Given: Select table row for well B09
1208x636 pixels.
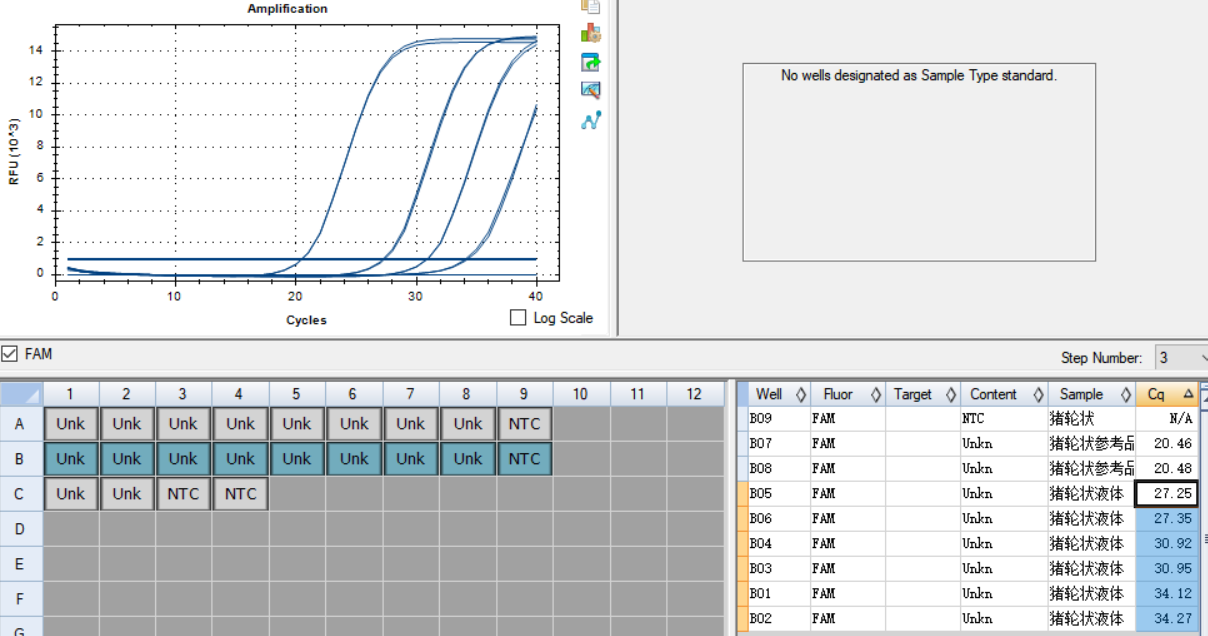Looking at the screenshot, I should coord(967,419).
